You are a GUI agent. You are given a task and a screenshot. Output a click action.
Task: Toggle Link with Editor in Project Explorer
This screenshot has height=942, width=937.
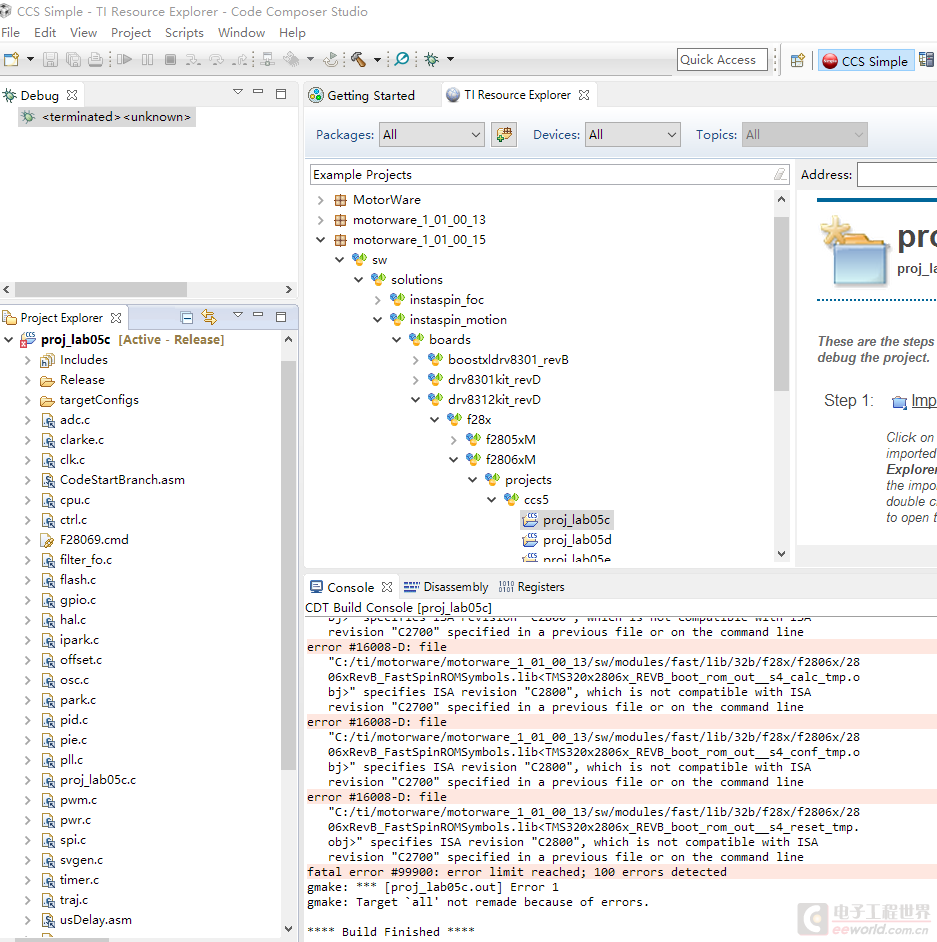(209, 317)
